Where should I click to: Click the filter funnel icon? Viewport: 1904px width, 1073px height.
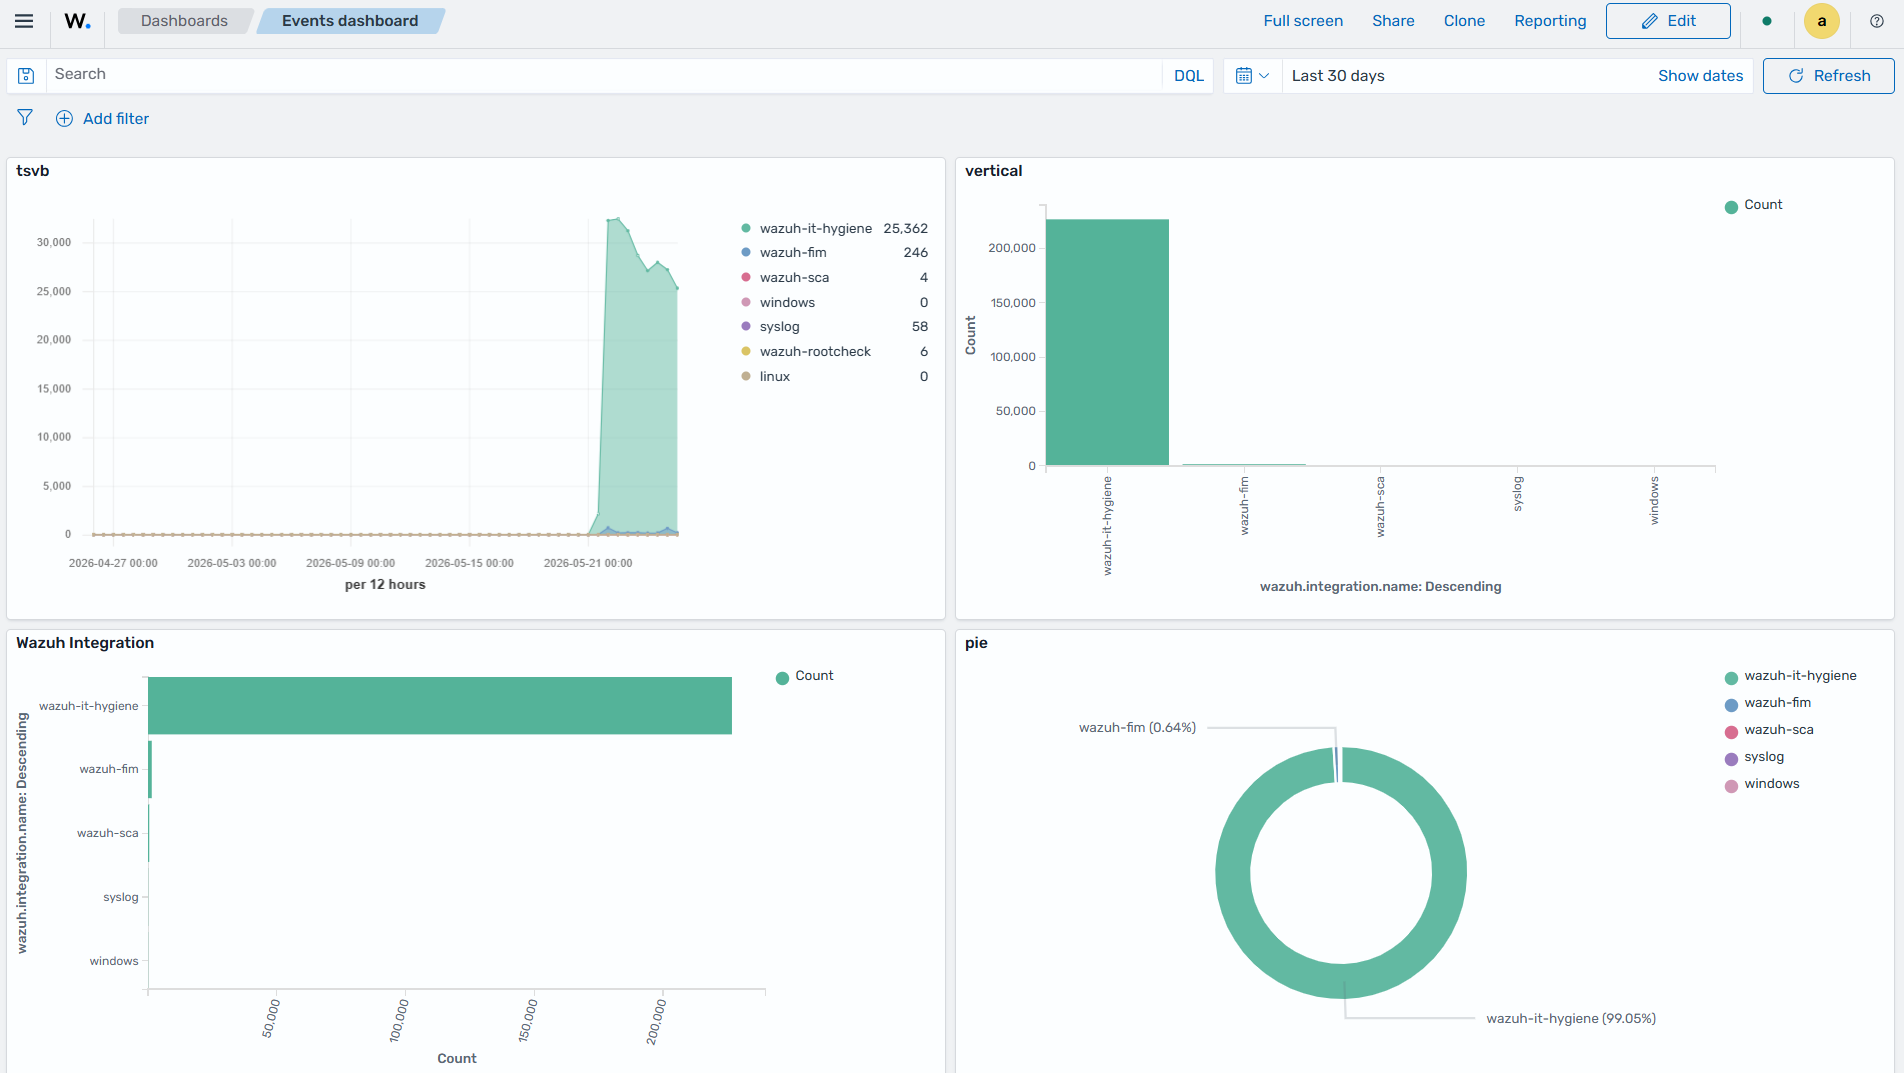(x=25, y=118)
